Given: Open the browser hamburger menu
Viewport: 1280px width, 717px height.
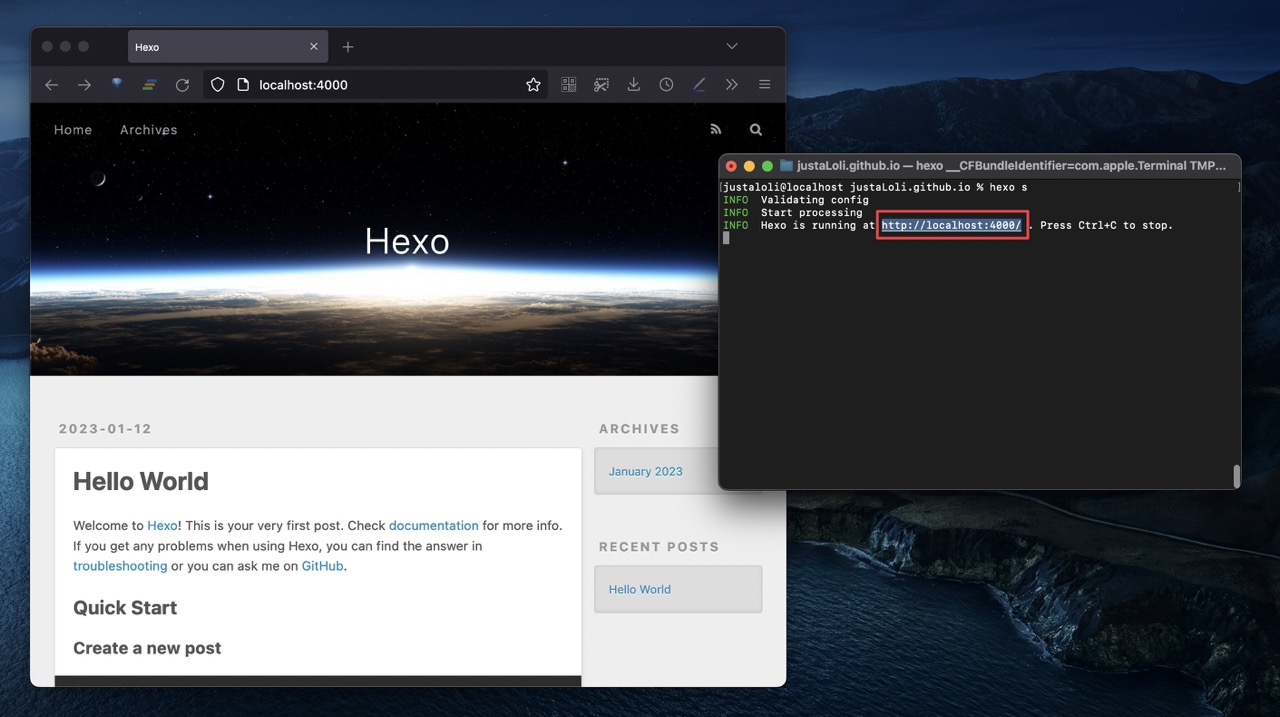Looking at the screenshot, I should (764, 85).
